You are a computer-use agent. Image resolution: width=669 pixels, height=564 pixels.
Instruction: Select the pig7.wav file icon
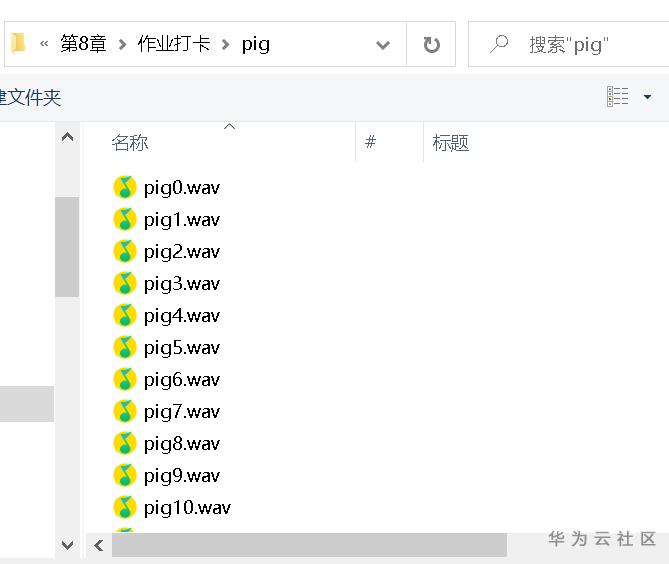pyautogui.click(x=125, y=411)
